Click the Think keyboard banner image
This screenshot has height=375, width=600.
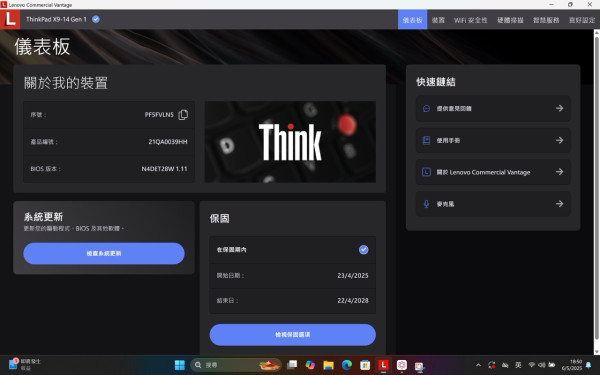tap(290, 142)
